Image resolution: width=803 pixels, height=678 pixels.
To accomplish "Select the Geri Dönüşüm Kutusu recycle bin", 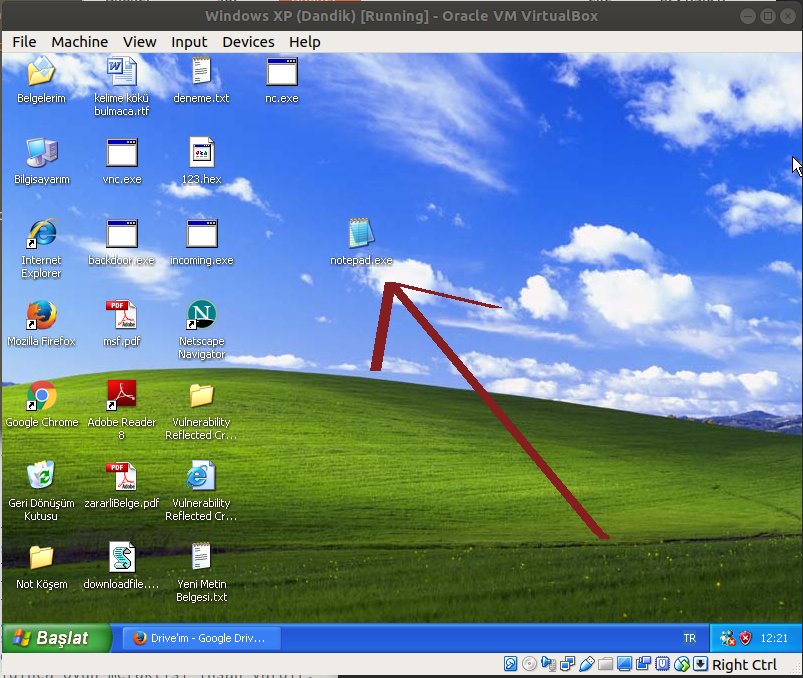I will 41,475.
